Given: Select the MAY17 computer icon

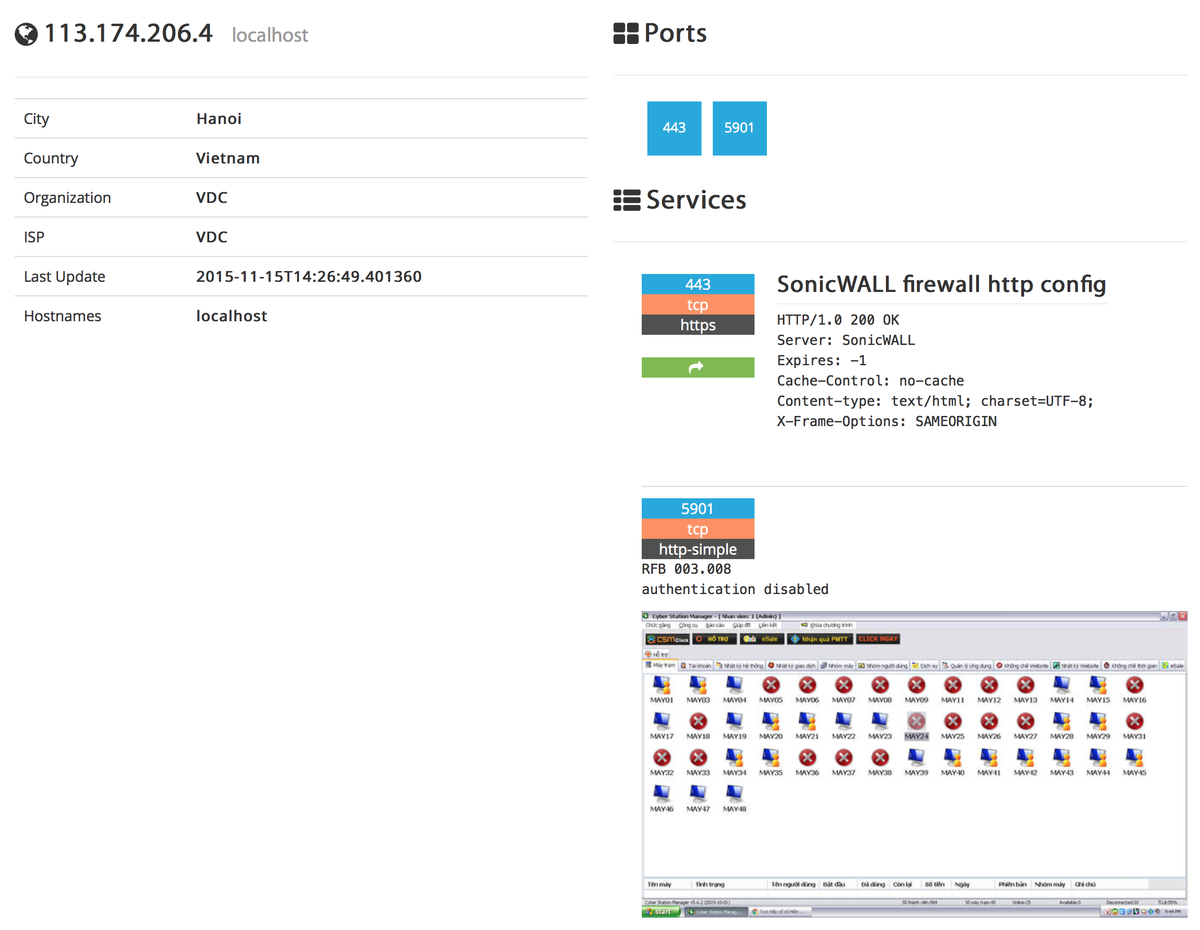Looking at the screenshot, I should point(662,721).
